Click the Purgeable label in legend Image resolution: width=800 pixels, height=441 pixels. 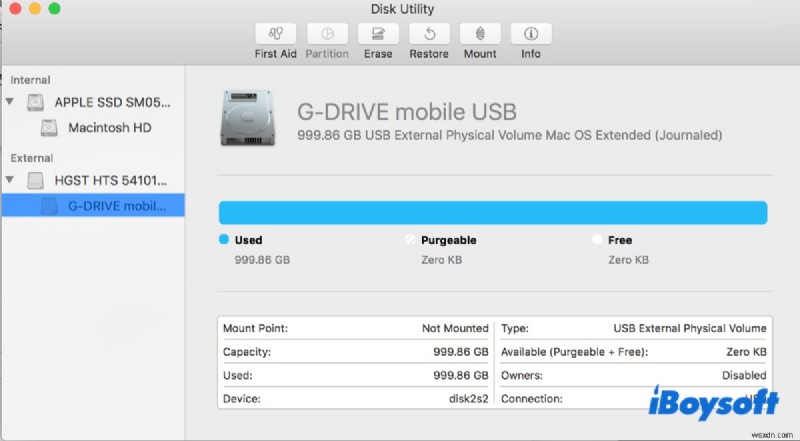[448, 240]
